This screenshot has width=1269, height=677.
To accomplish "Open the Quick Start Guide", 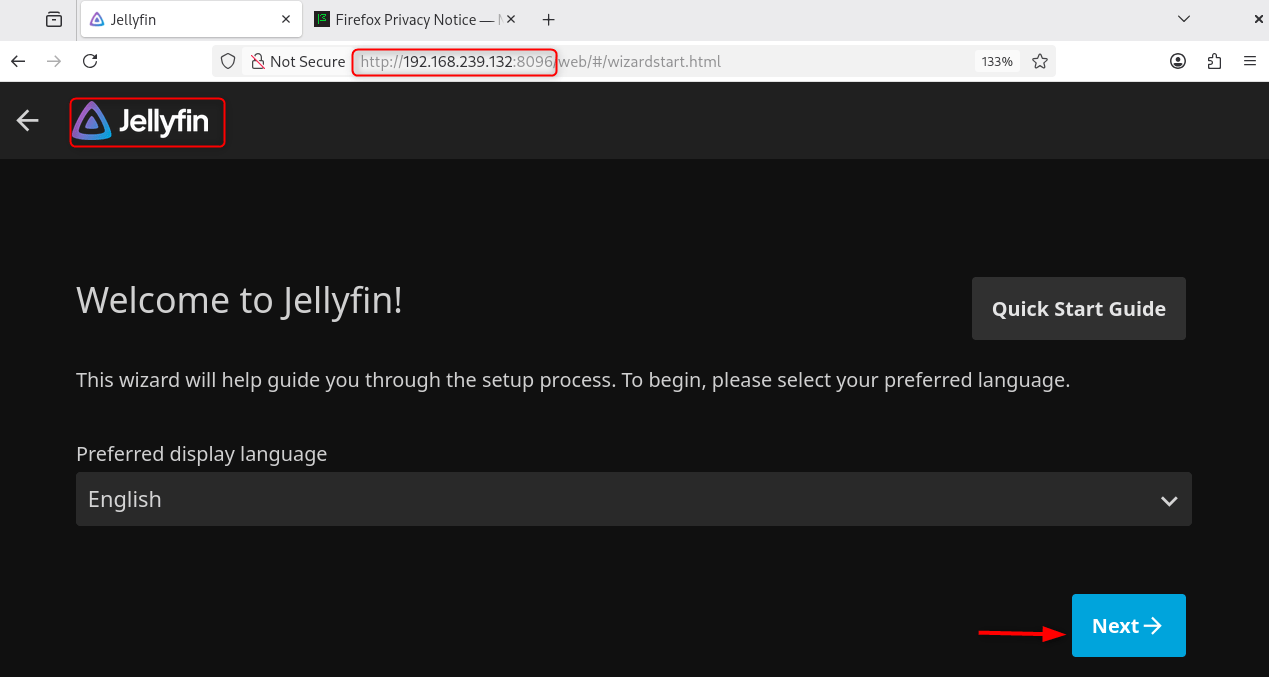I will [x=1078, y=309].
